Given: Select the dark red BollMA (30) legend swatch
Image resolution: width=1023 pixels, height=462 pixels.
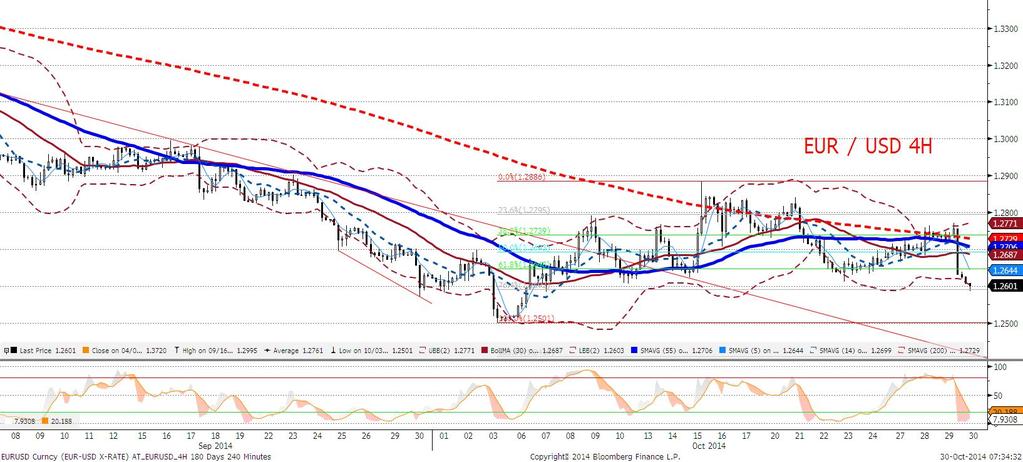Looking at the screenshot, I should tap(485, 350).
